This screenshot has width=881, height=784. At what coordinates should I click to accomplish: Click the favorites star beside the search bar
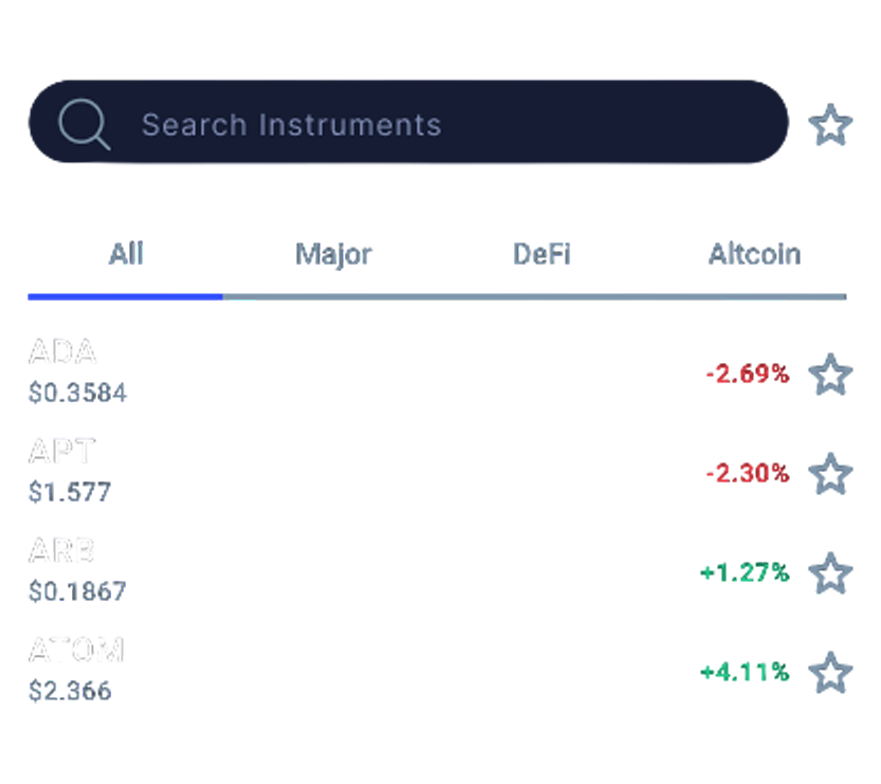tap(829, 126)
